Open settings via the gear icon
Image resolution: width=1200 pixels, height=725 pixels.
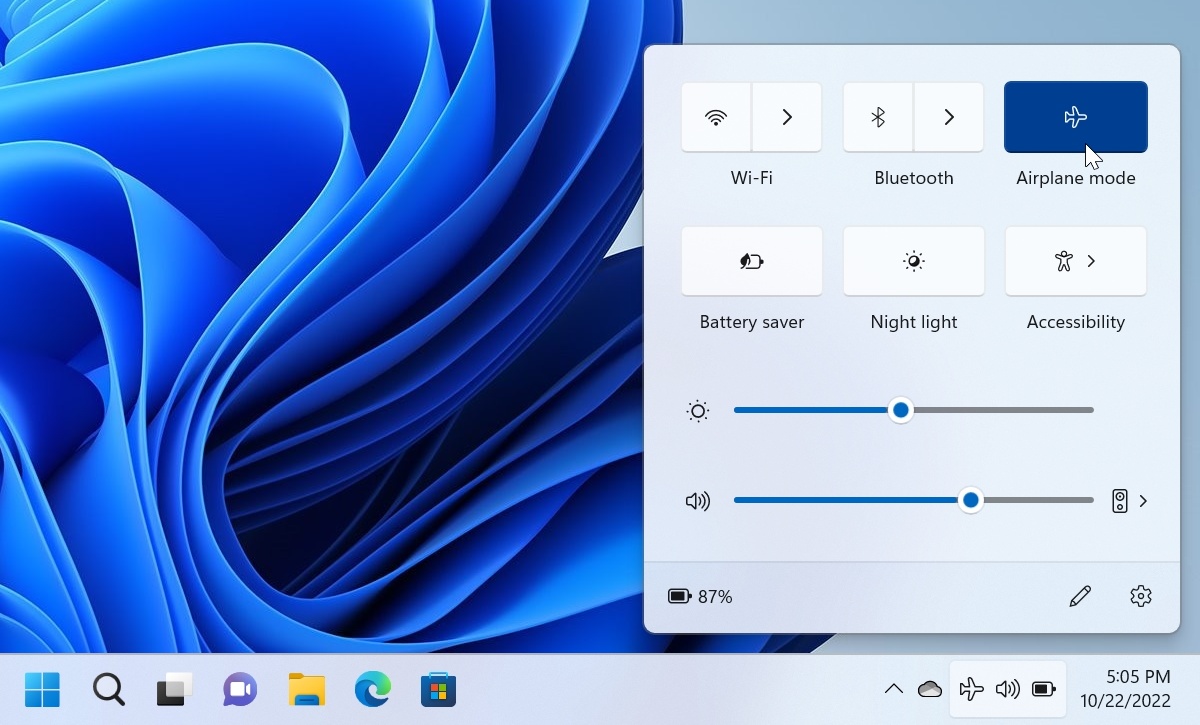(1140, 597)
